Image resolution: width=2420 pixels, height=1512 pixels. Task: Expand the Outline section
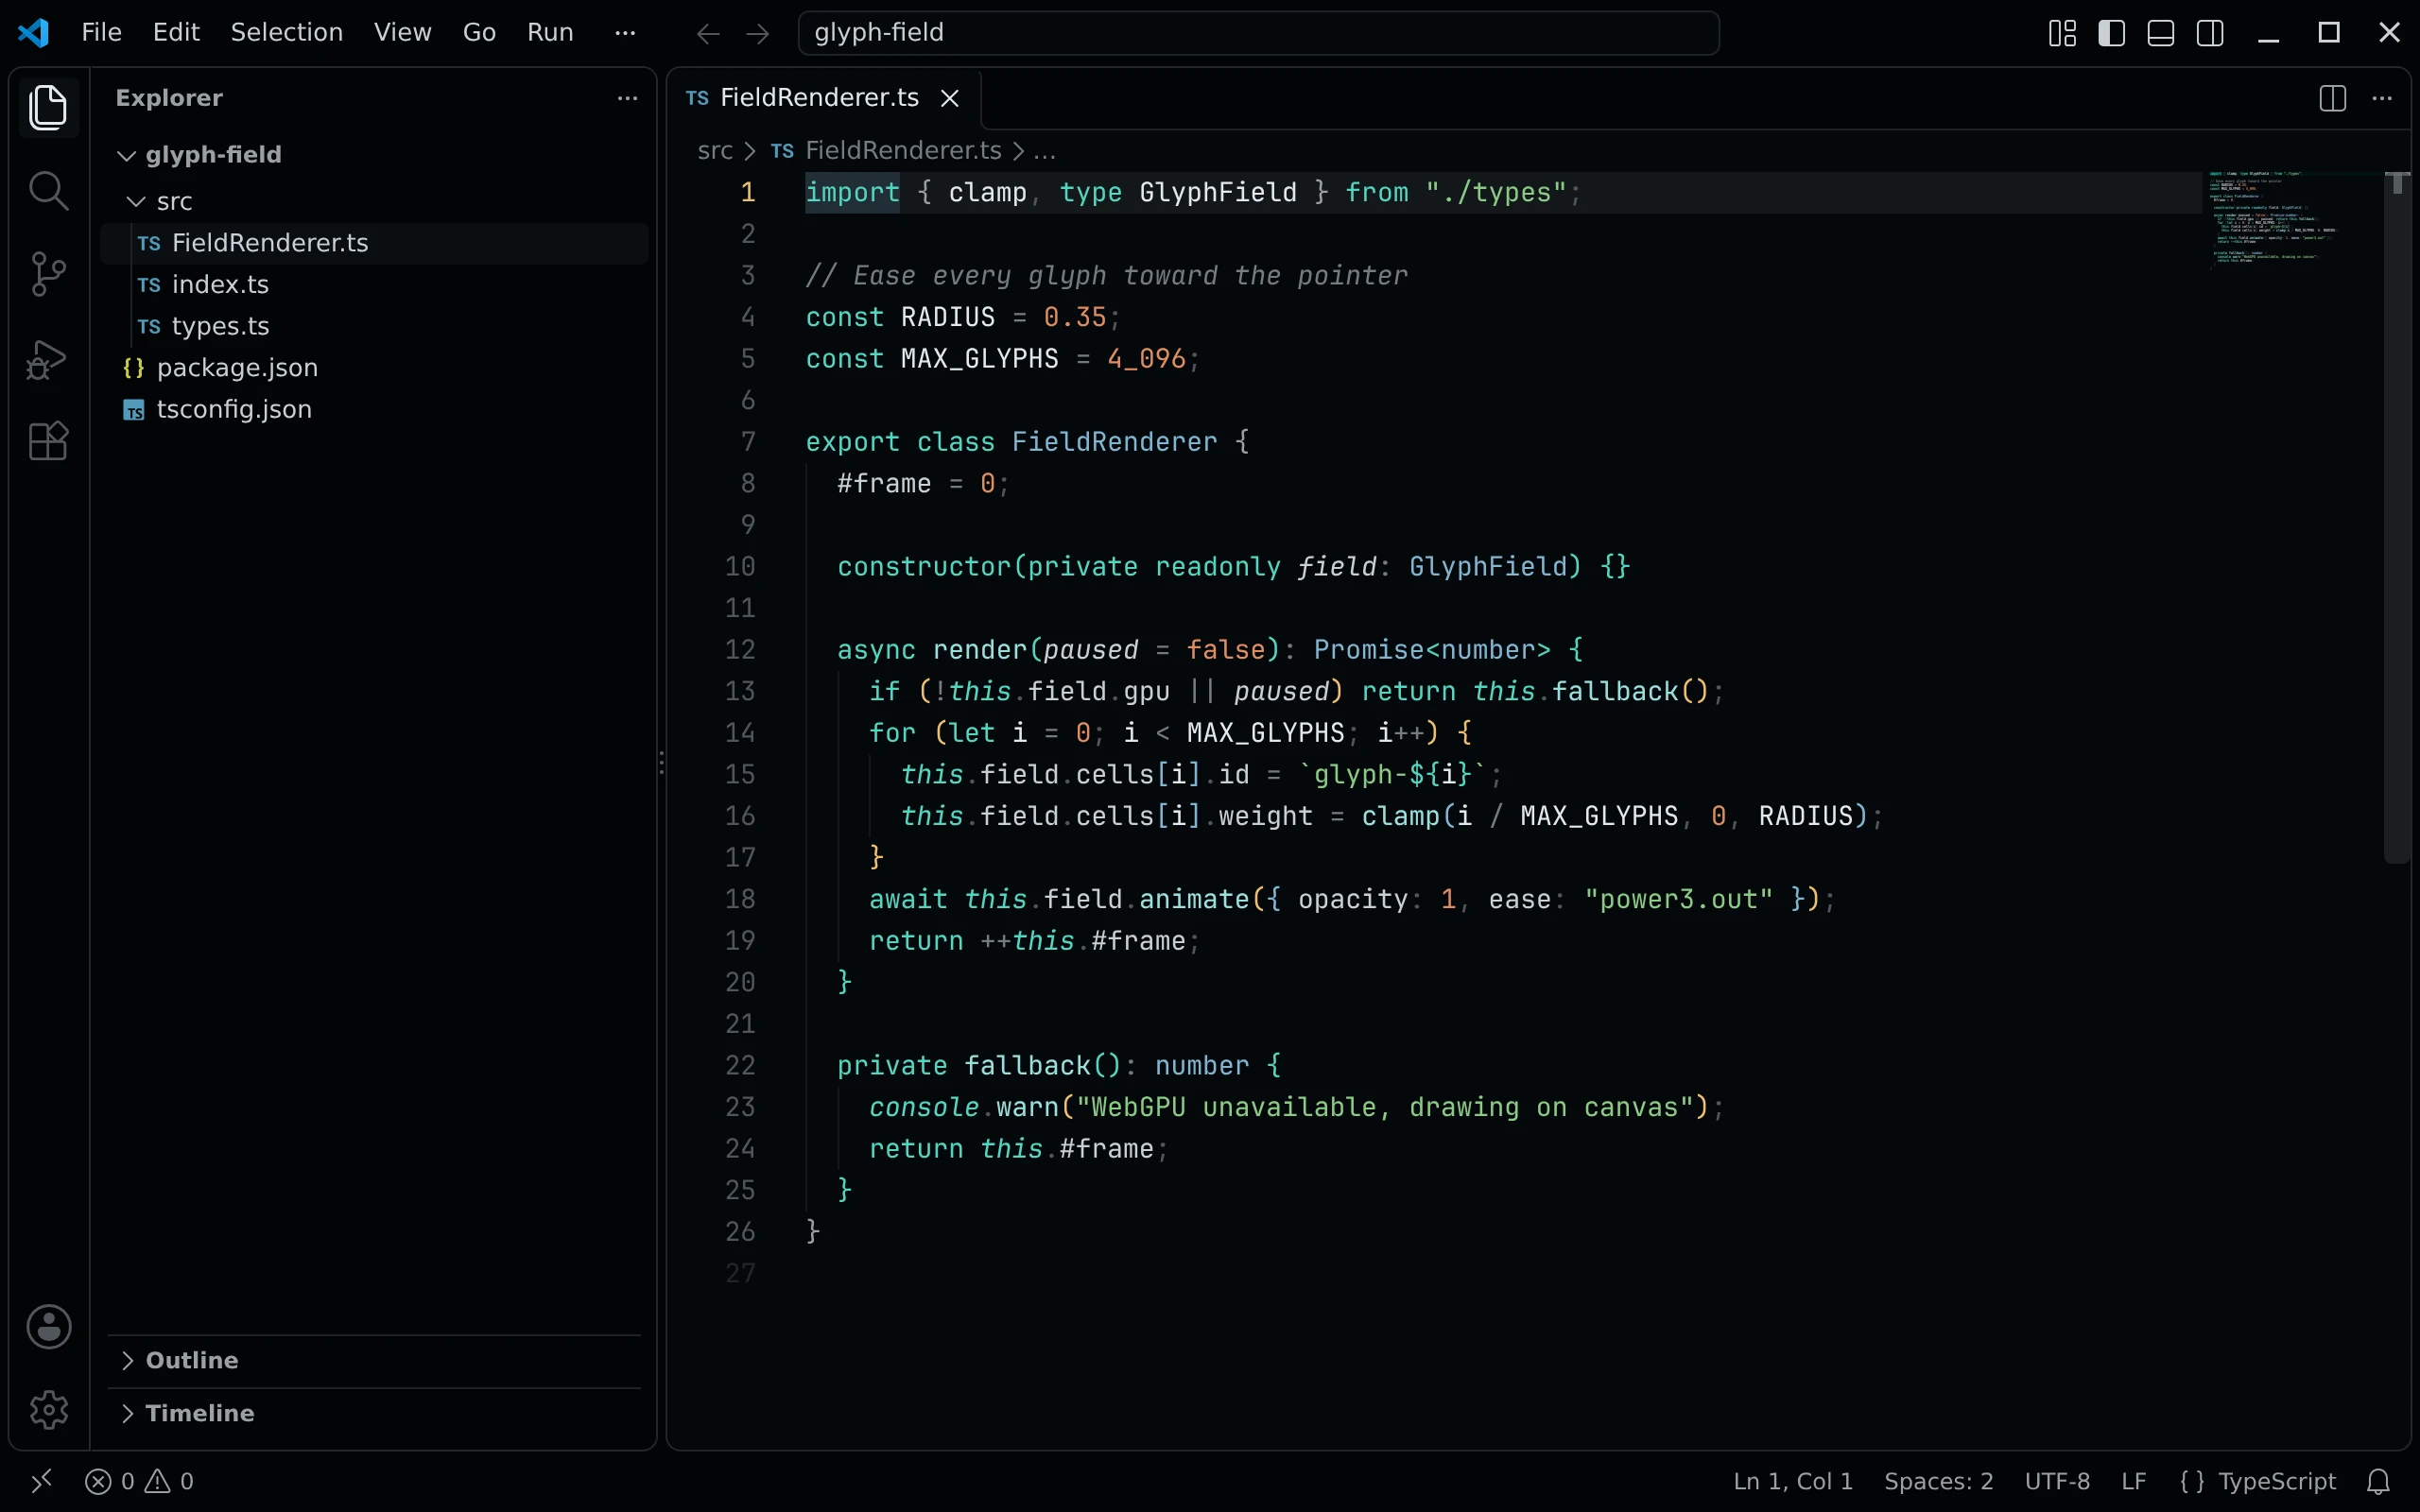[374, 1360]
